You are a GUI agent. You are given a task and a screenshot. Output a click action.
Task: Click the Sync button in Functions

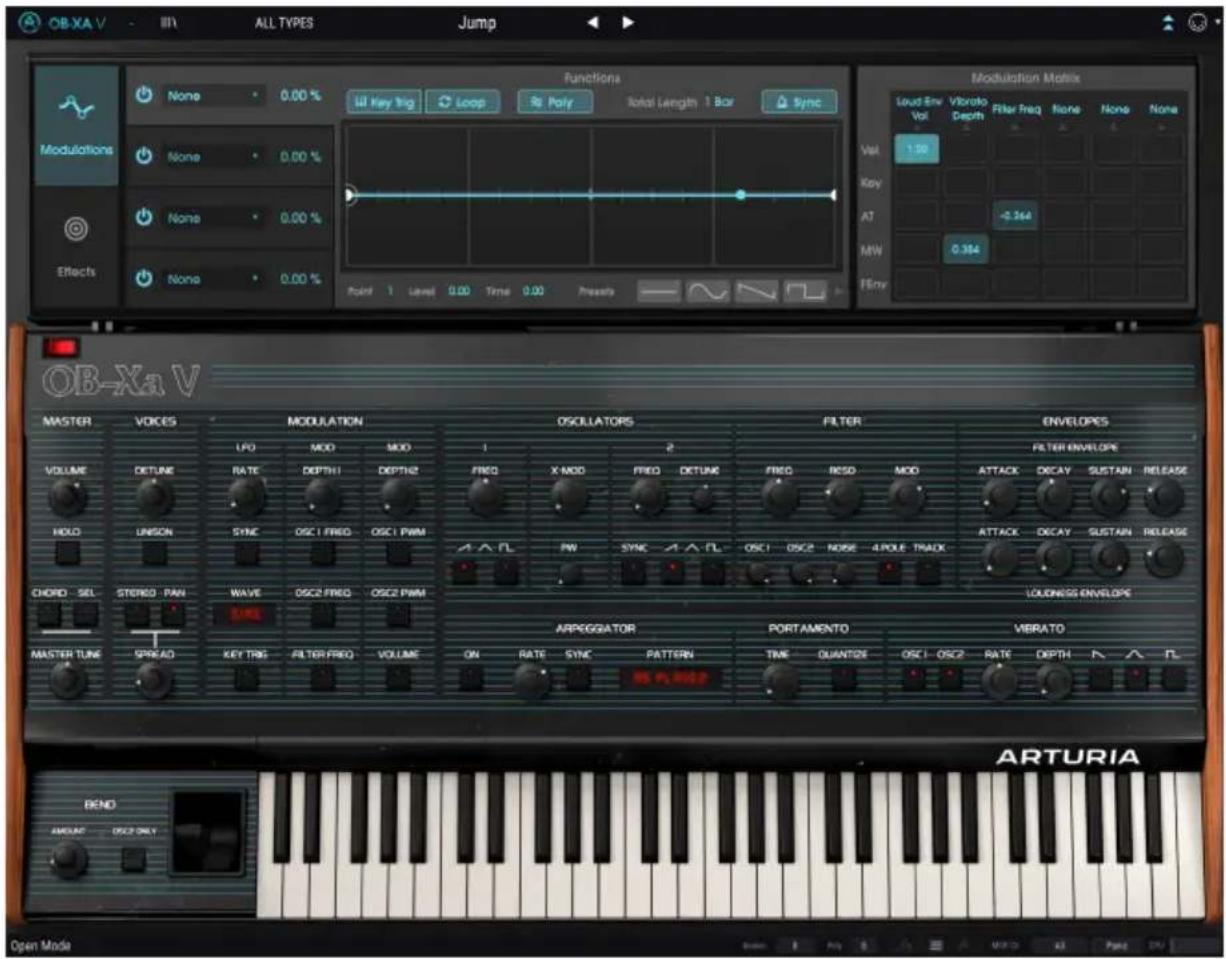point(798,102)
